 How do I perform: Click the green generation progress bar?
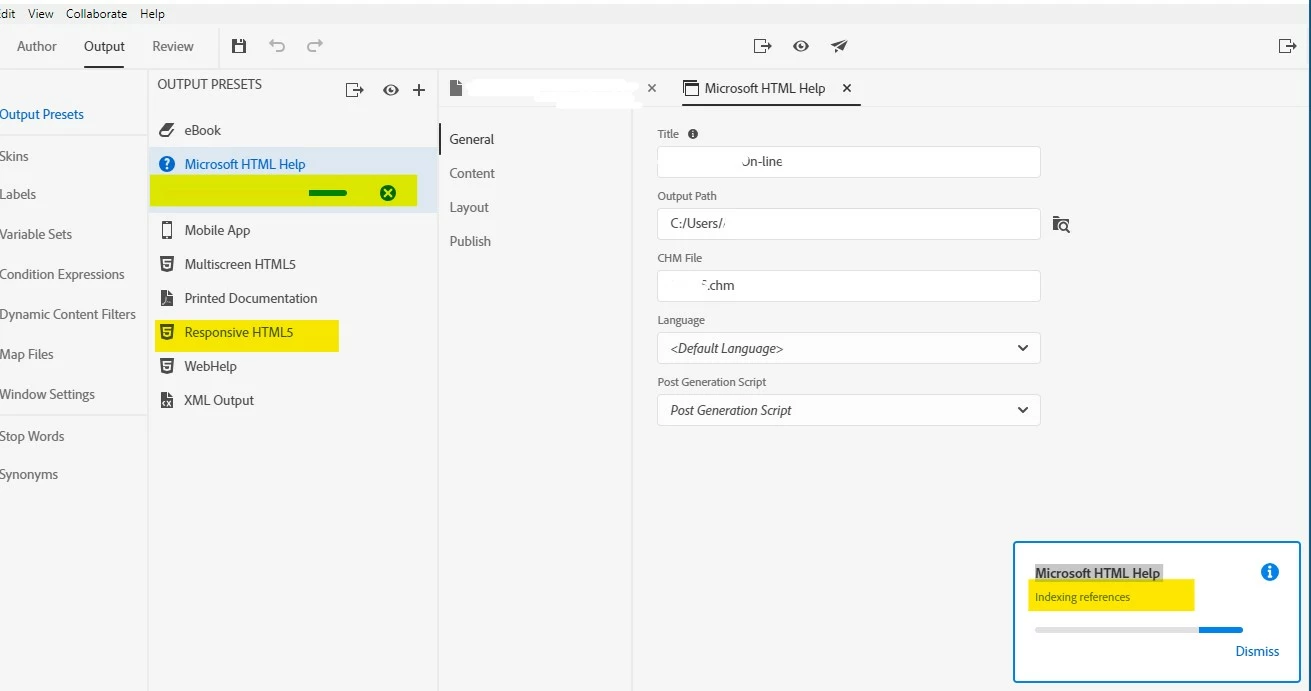(x=328, y=193)
